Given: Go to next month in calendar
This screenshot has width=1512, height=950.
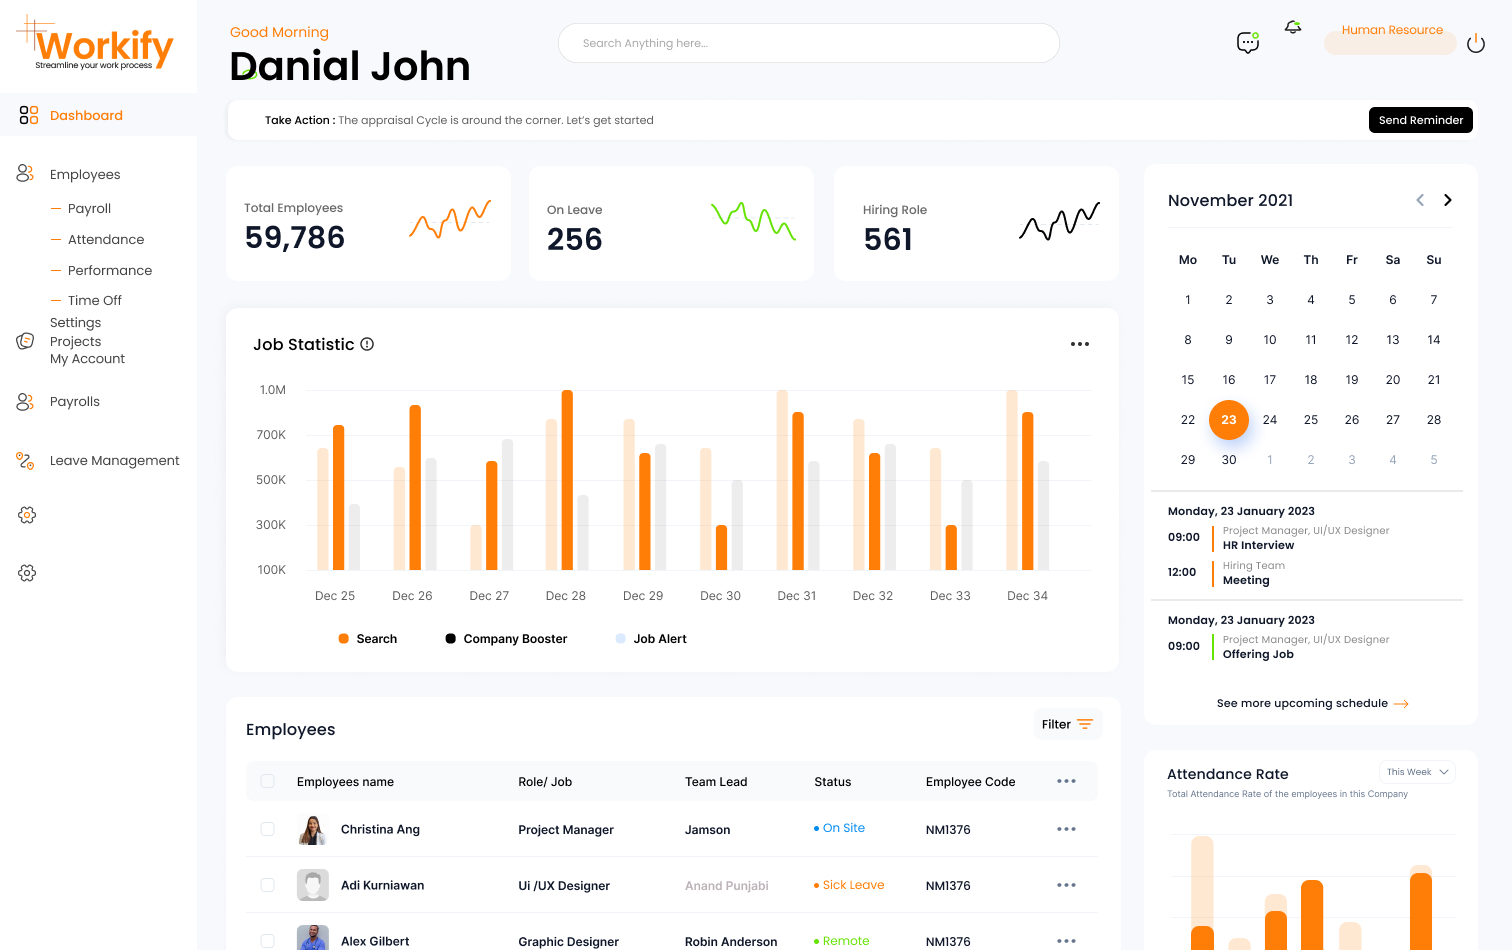Looking at the screenshot, I should 1447,200.
